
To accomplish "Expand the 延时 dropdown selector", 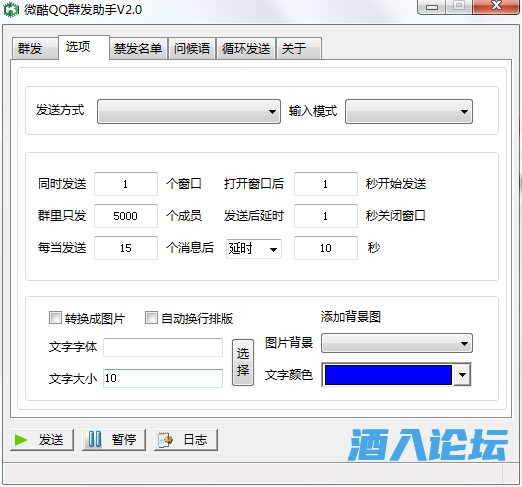I will tap(254, 249).
